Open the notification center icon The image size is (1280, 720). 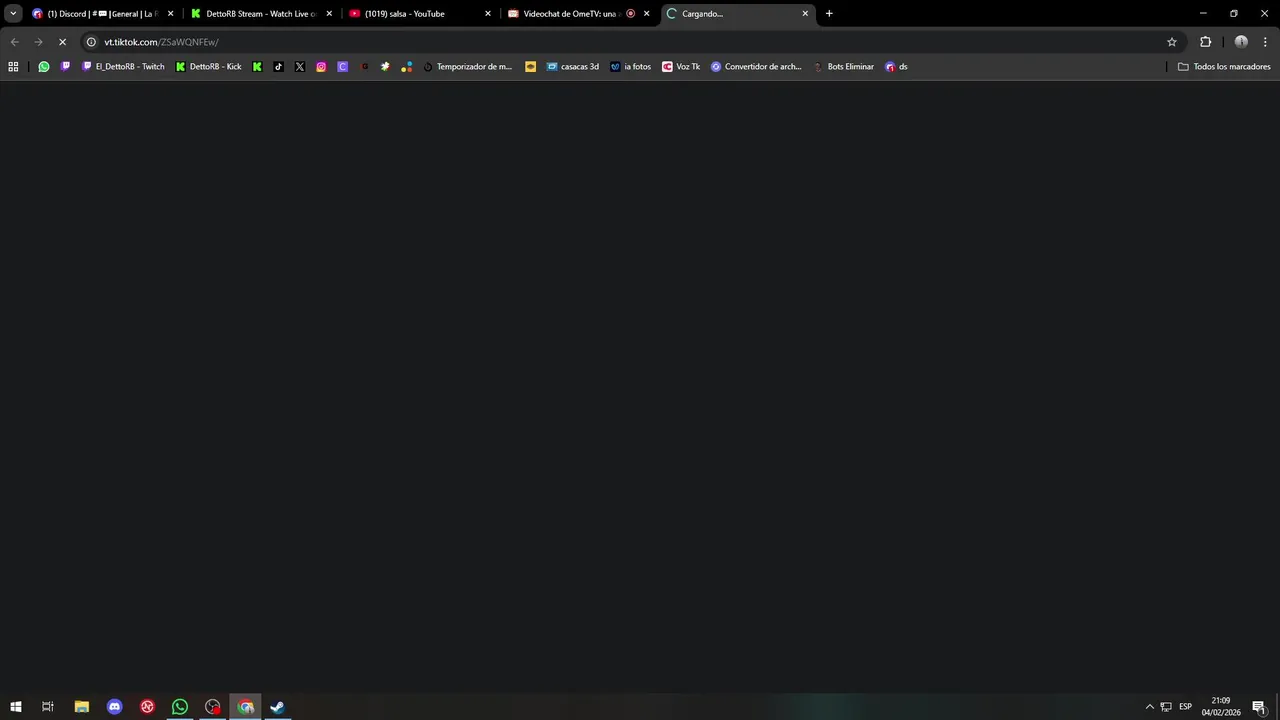1259,707
